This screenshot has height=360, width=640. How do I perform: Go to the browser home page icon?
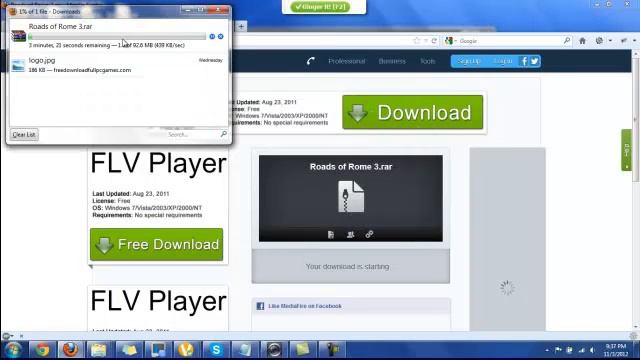(x=582, y=41)
